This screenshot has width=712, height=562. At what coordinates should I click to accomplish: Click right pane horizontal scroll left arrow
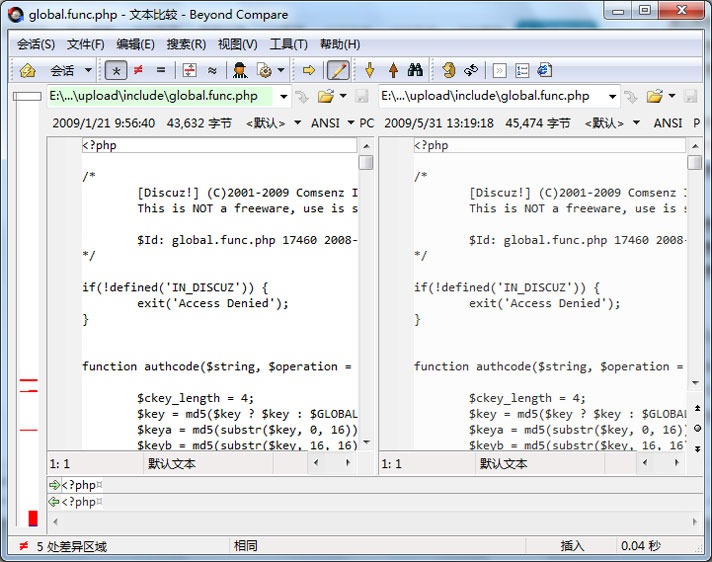[645, 463]
